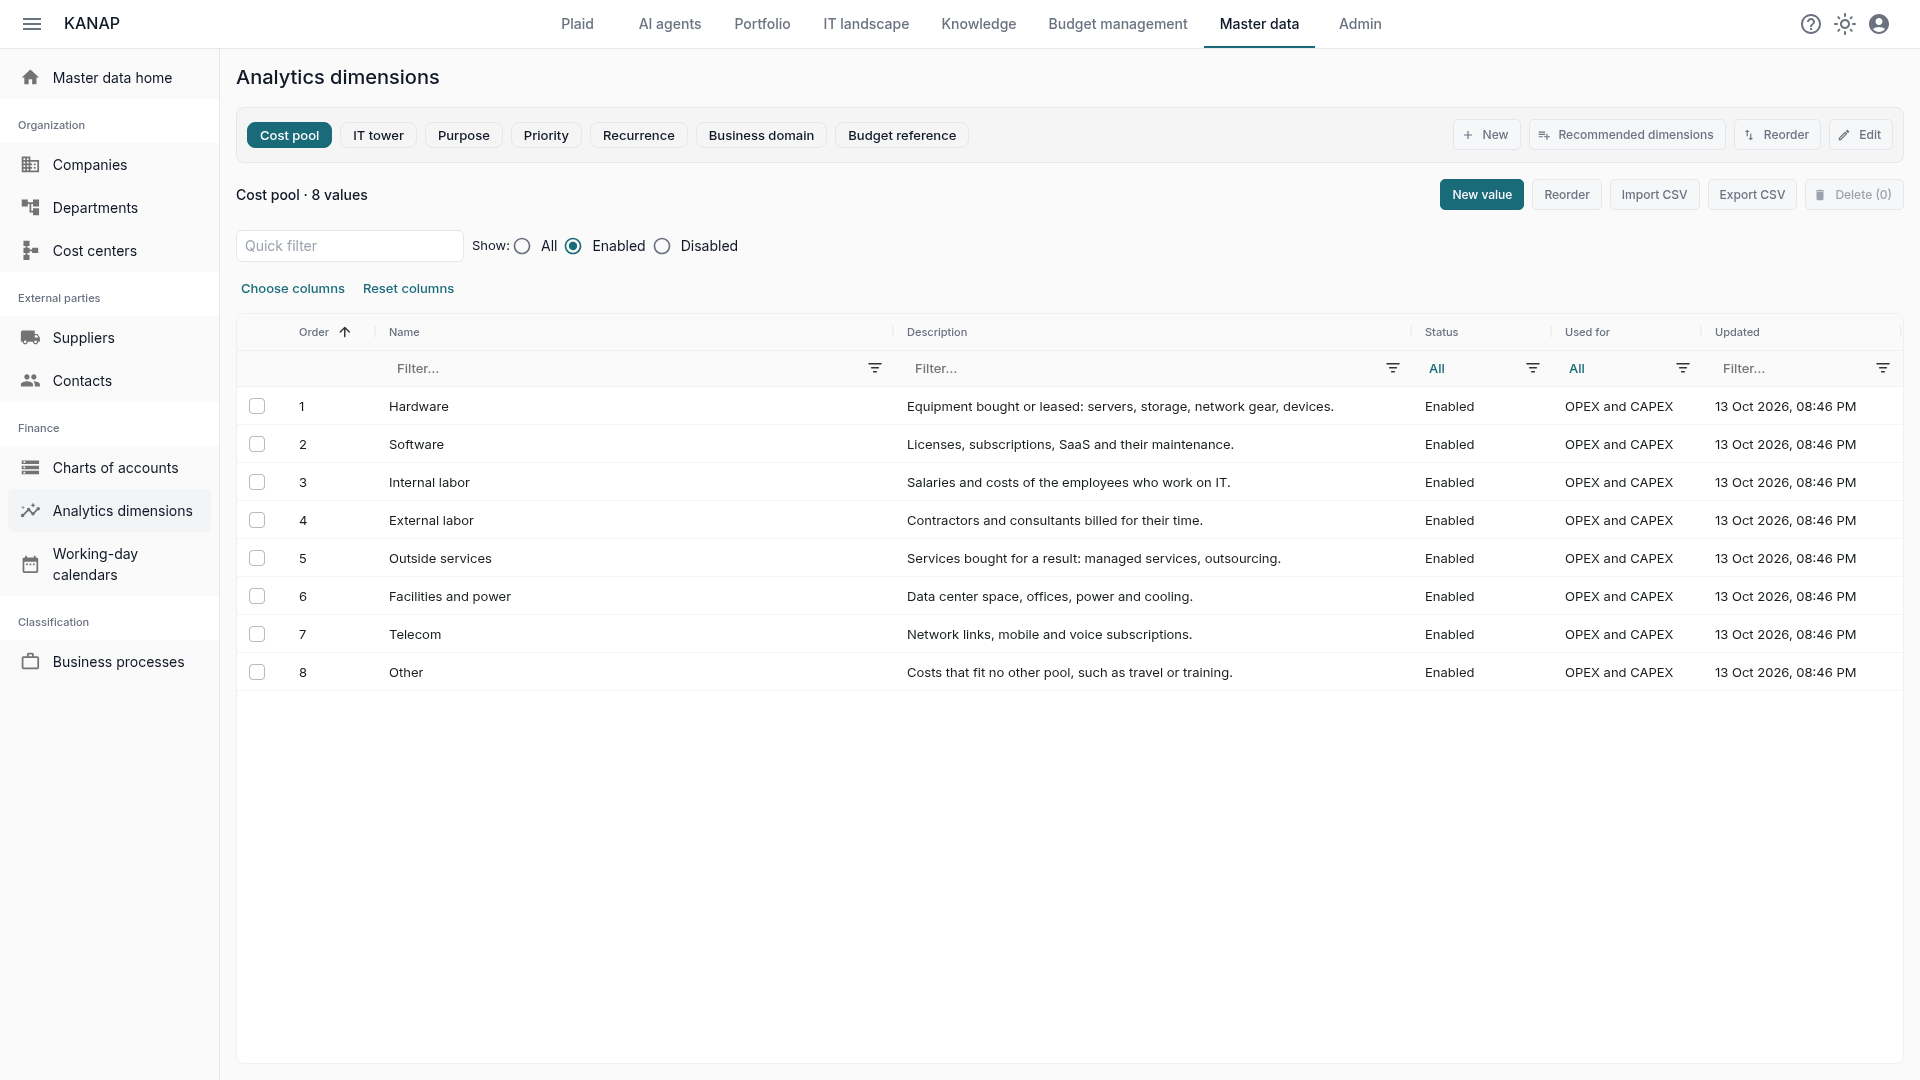This screenshot has height=1080, width=1920.
Task: Click the Charts of accounts list icon
Action: tap(31, 468)
